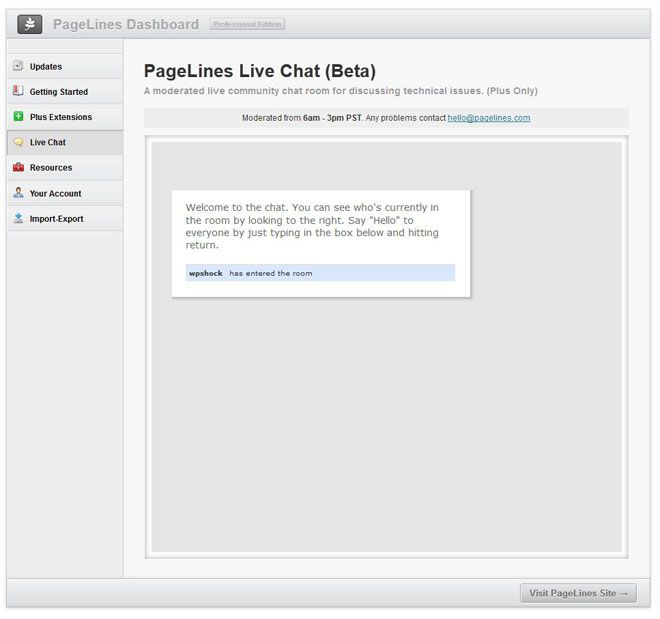Select the Getting Started text label

click(x=59, y=92)
